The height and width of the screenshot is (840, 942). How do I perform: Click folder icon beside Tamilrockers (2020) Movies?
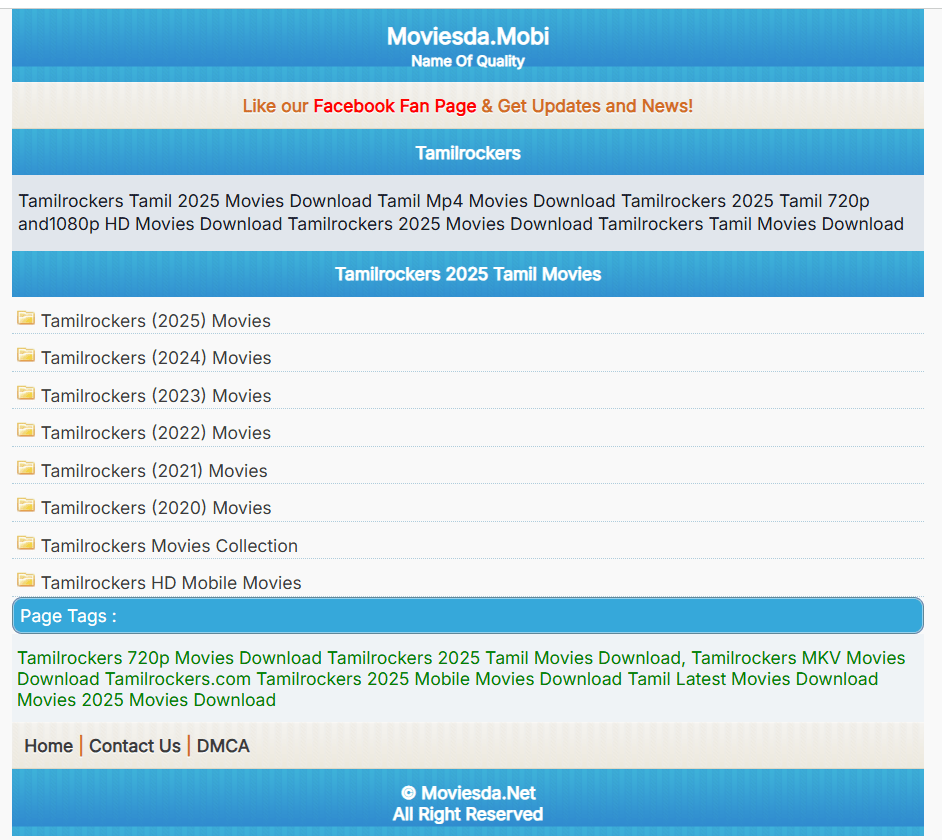pyautogui.click(x=26, y=505)
